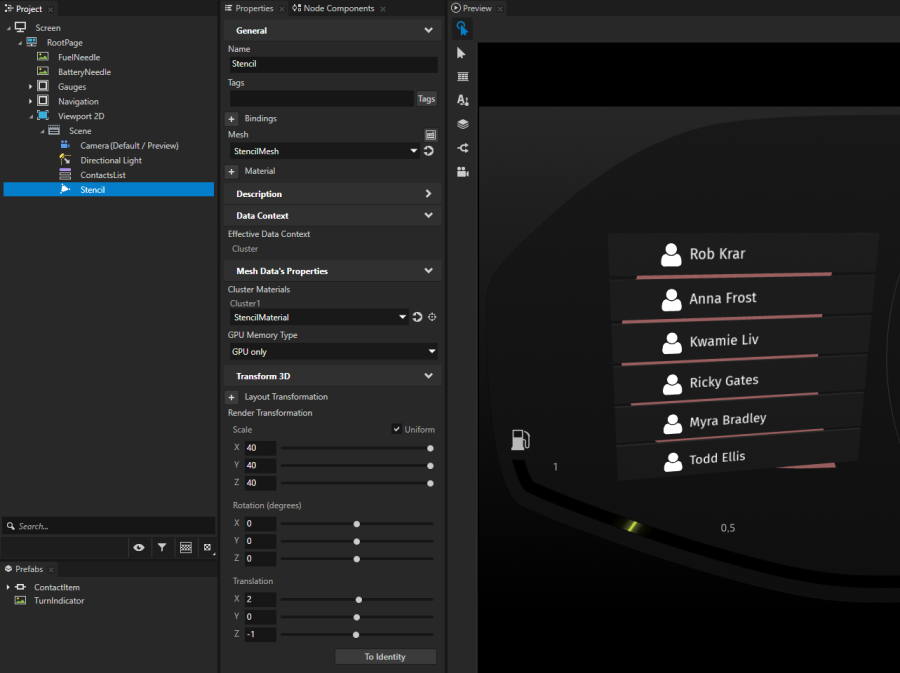900x673 pixels.
Task: Select the Prefabs tab
Action: (x=28, y=569)
